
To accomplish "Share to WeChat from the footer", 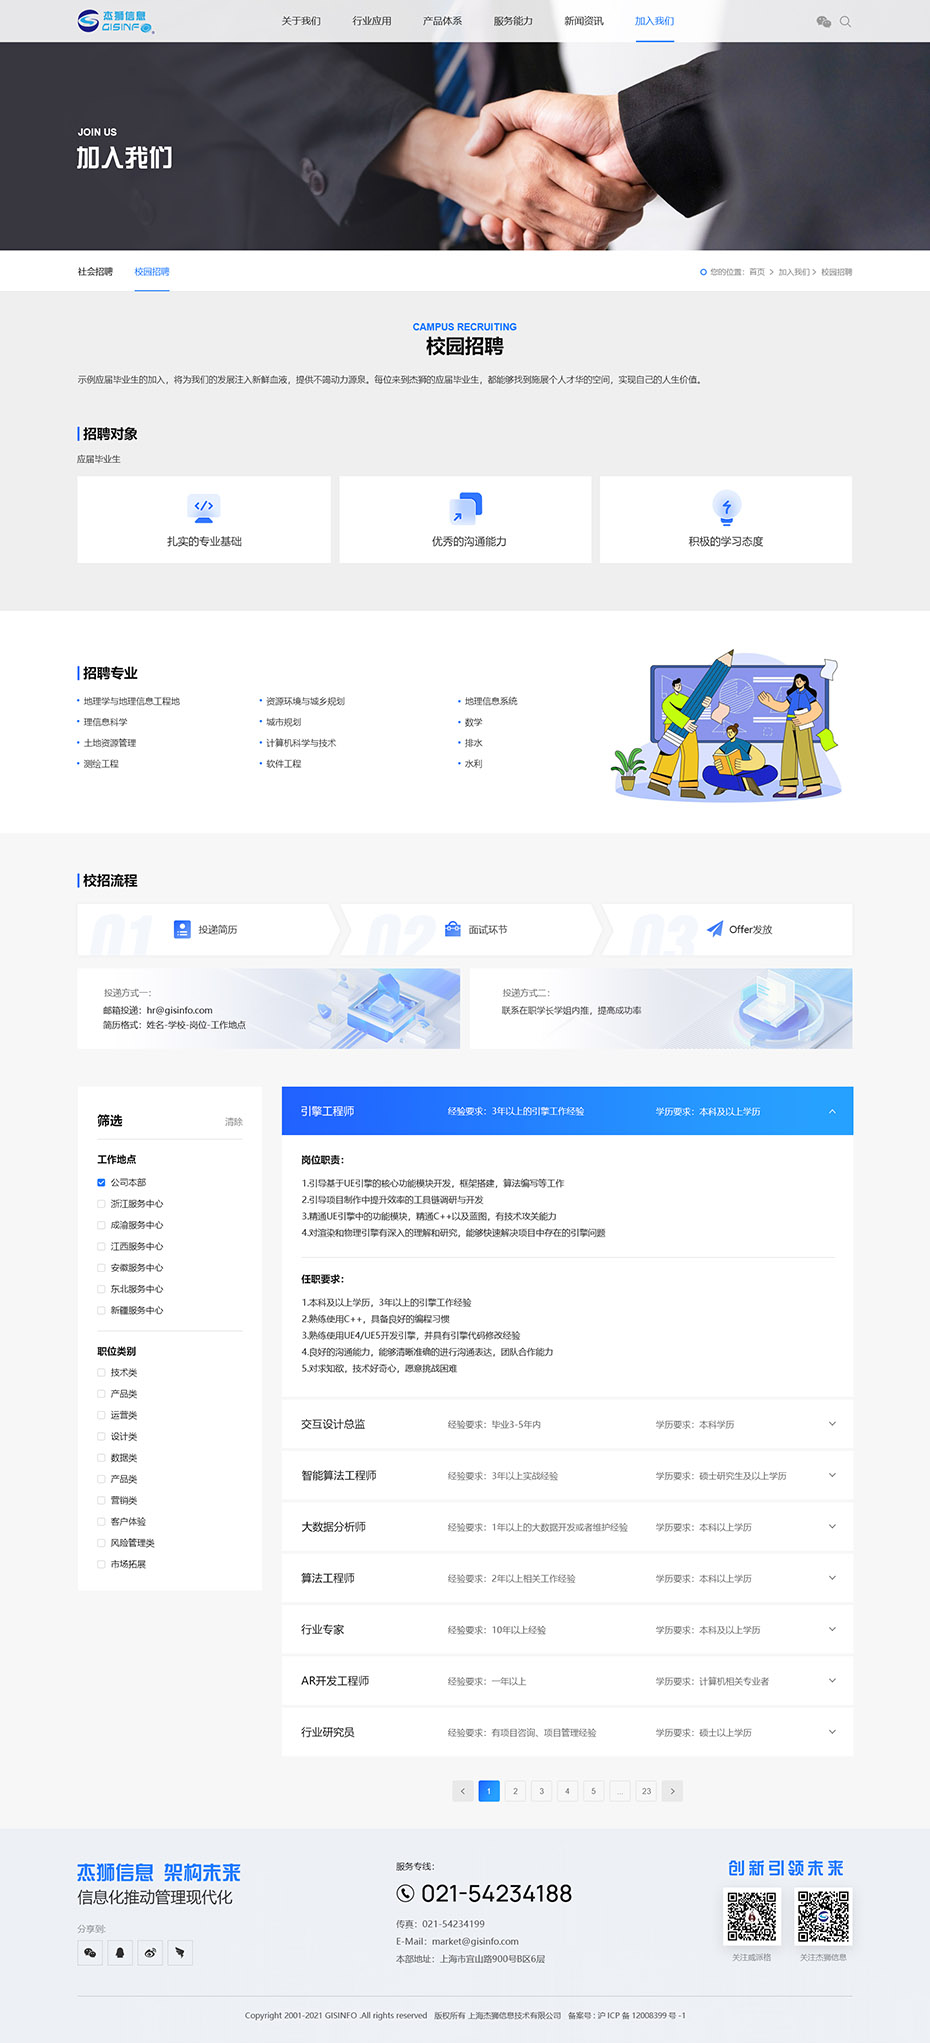I will point(90,1952).
